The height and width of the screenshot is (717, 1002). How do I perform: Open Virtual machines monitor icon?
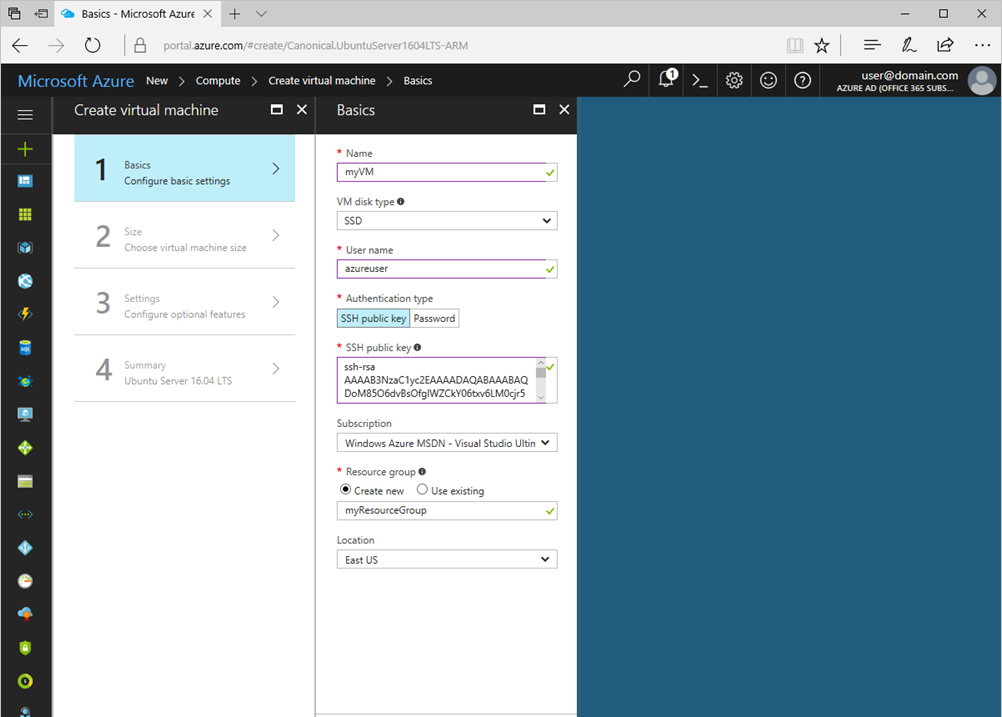pyautogui.click(x=25, y=414)
